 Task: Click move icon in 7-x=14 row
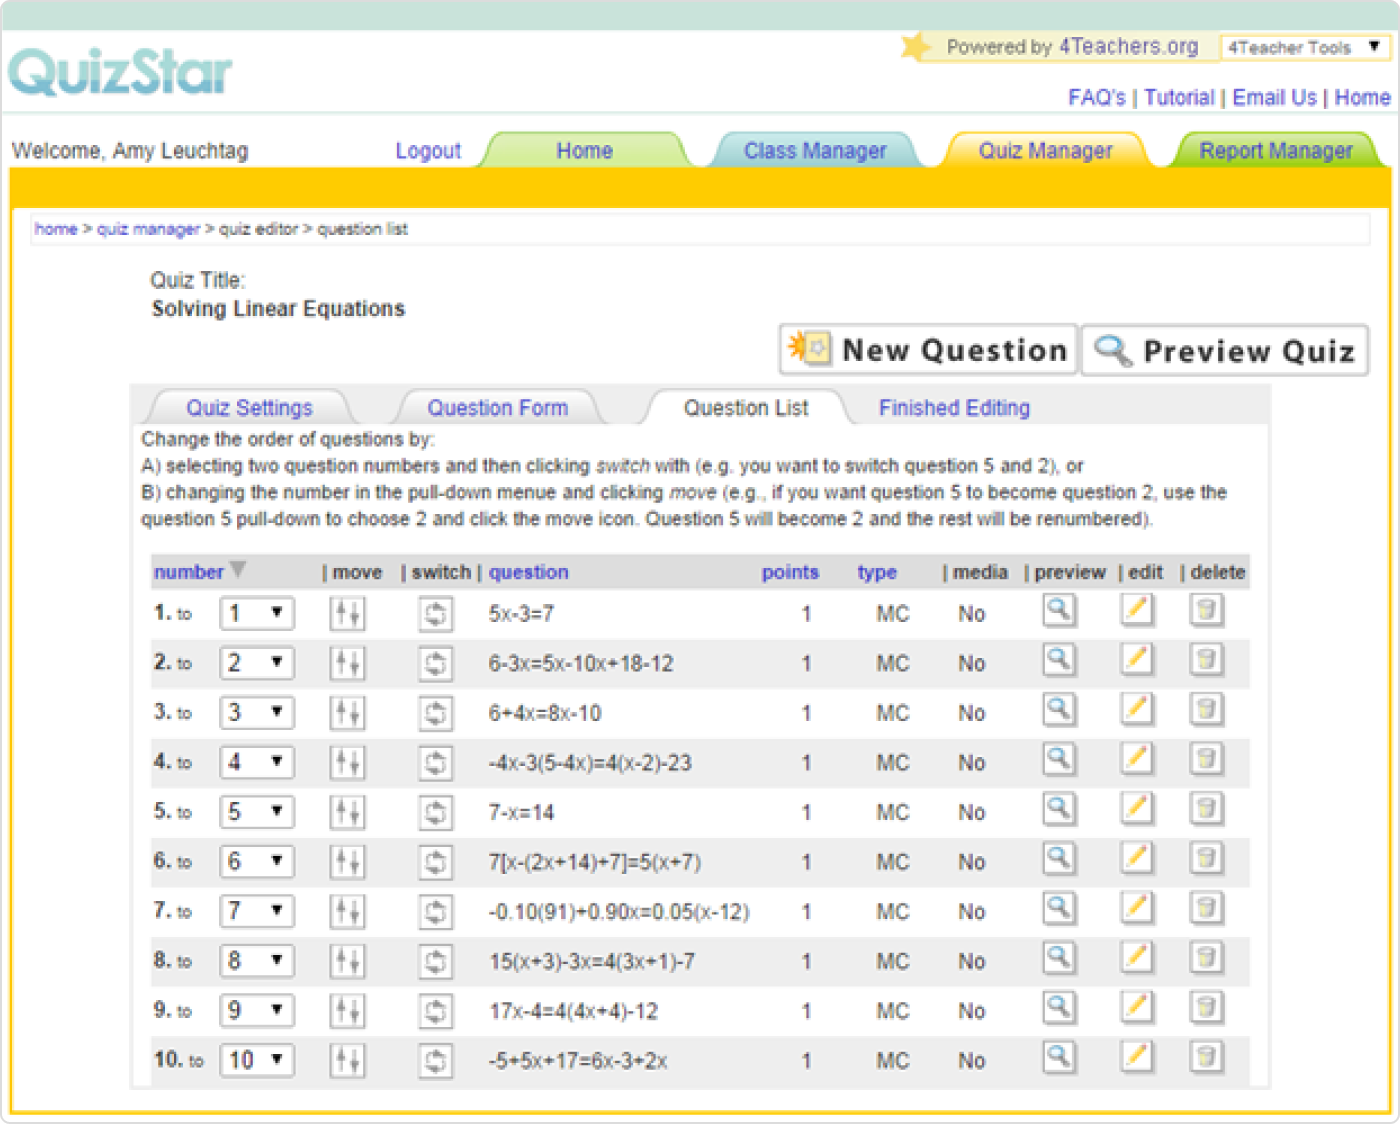[x=347, y=812]
